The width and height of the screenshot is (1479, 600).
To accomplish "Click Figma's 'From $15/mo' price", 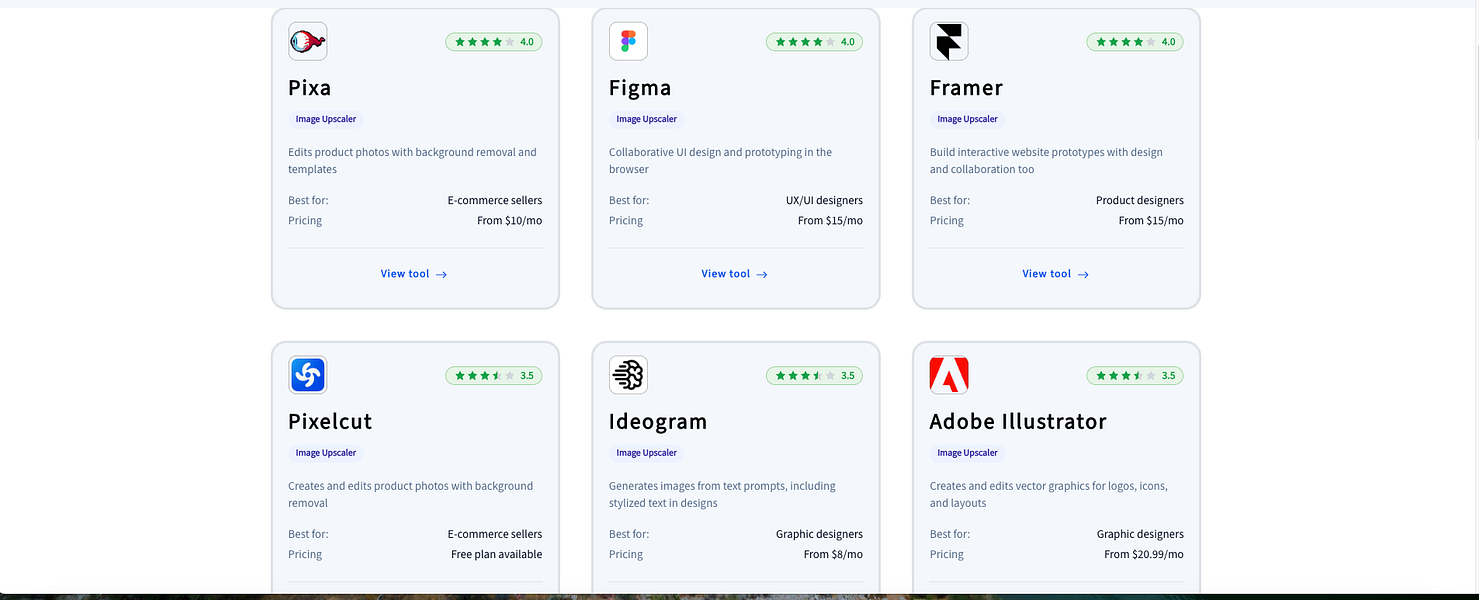I will [830, 221].
